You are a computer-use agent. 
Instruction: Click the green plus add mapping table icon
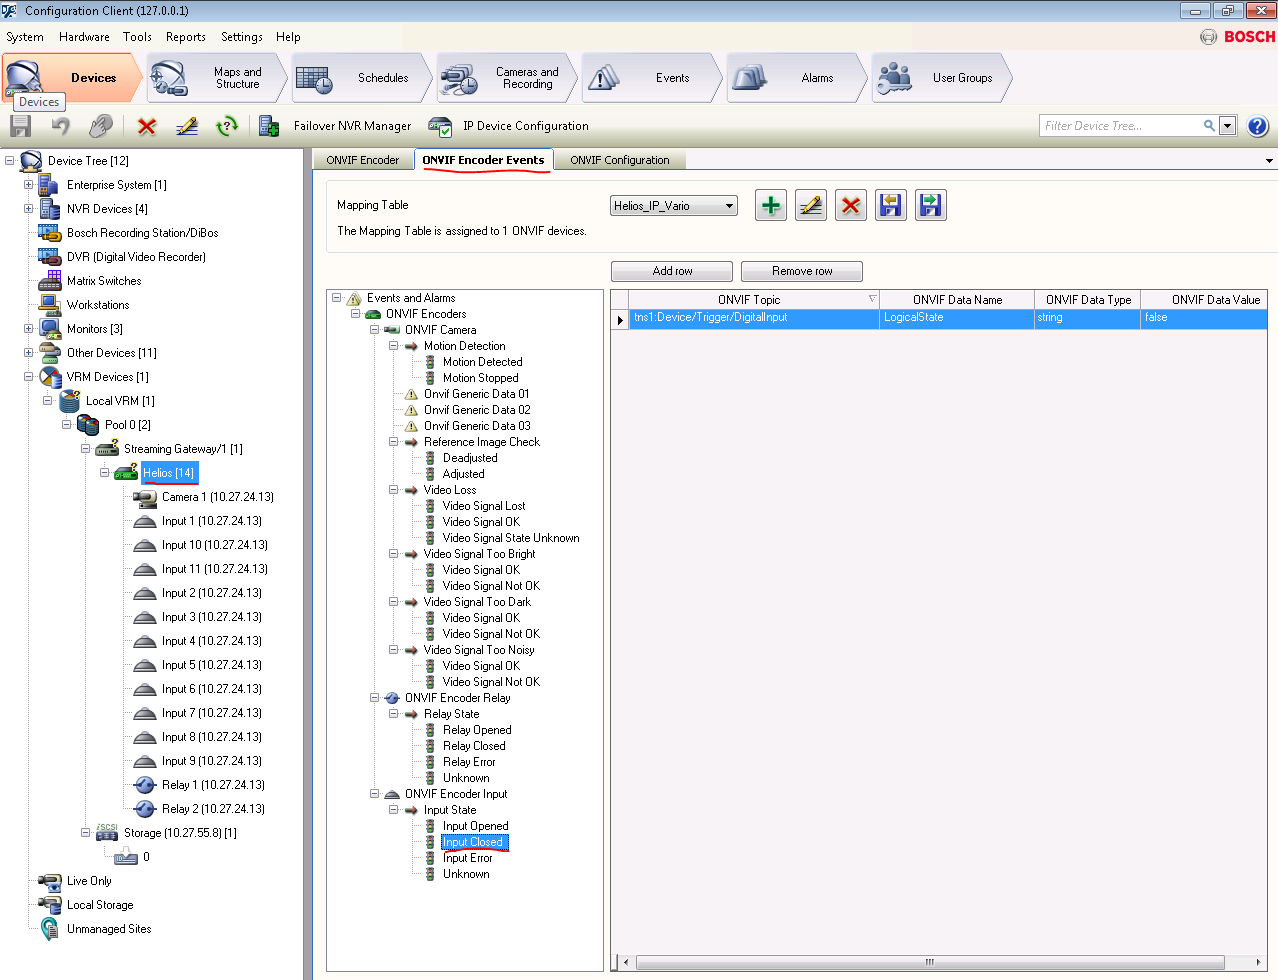pos(770,206)
